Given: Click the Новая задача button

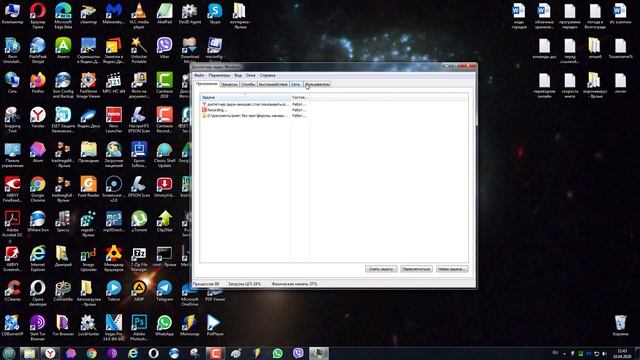Looking at the screenshot, I should [451, 269].
